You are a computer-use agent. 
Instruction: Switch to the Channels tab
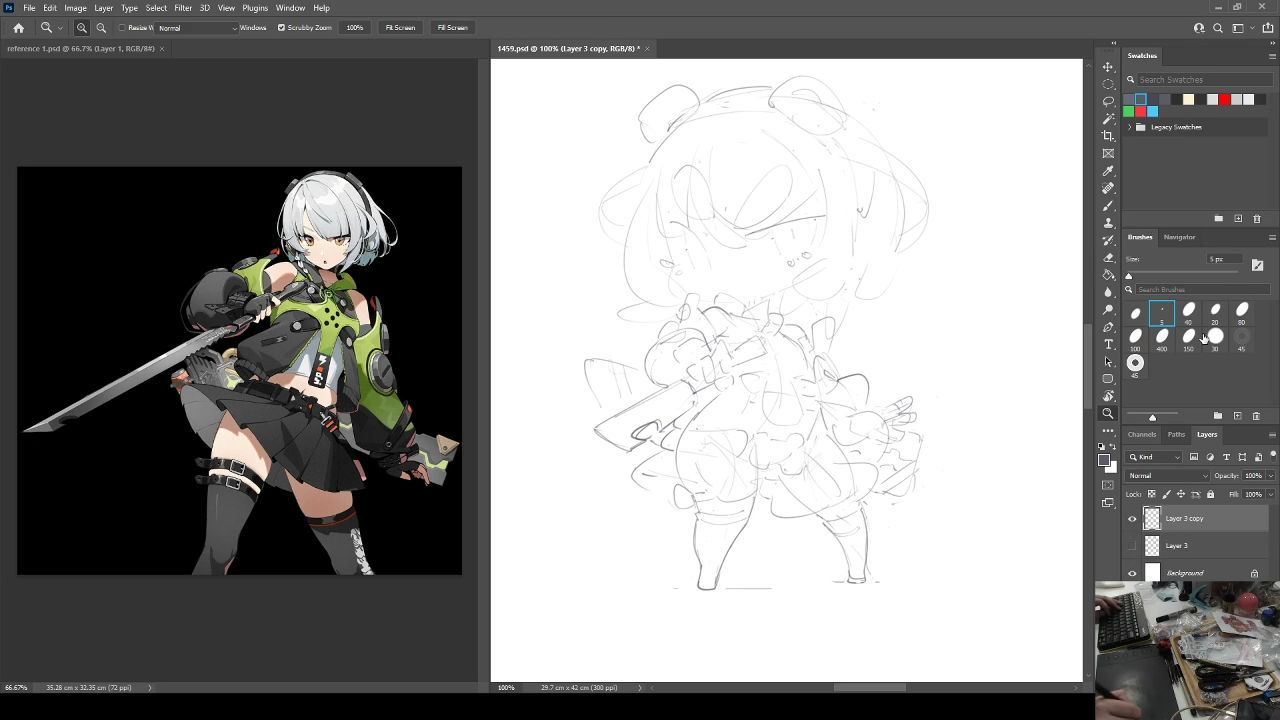pos(1142,435)
